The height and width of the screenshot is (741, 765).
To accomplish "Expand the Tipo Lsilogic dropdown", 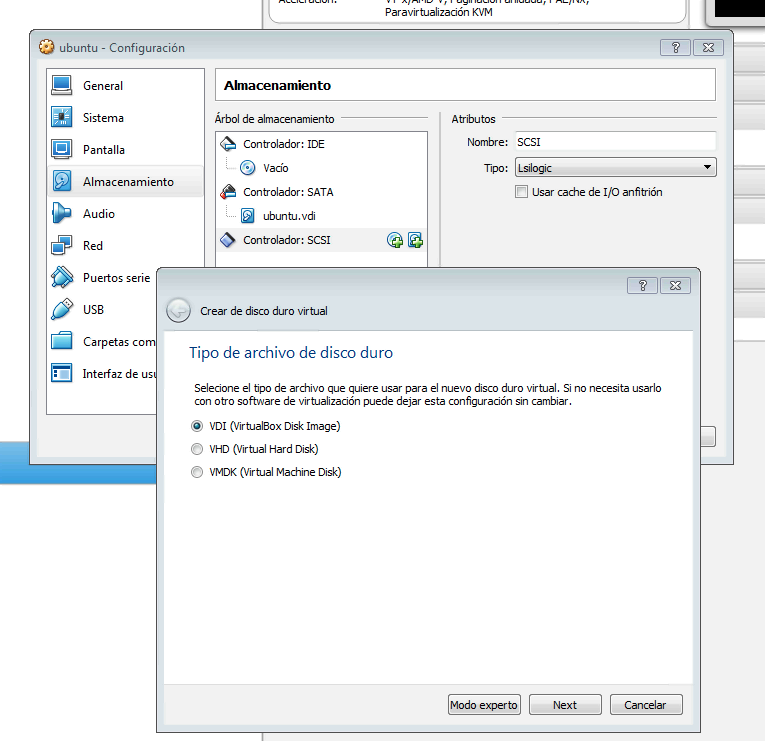I will pos(615,167).
